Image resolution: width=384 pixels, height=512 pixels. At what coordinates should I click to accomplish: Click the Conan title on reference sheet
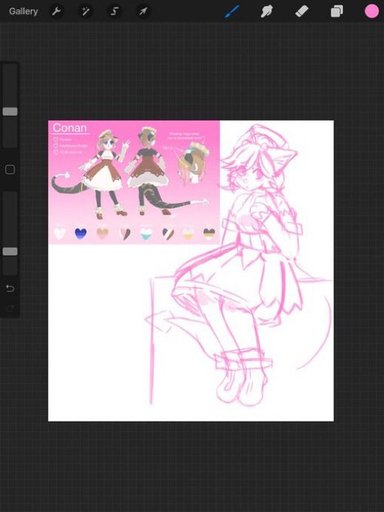pyautogui.click(x=70, y=128)
